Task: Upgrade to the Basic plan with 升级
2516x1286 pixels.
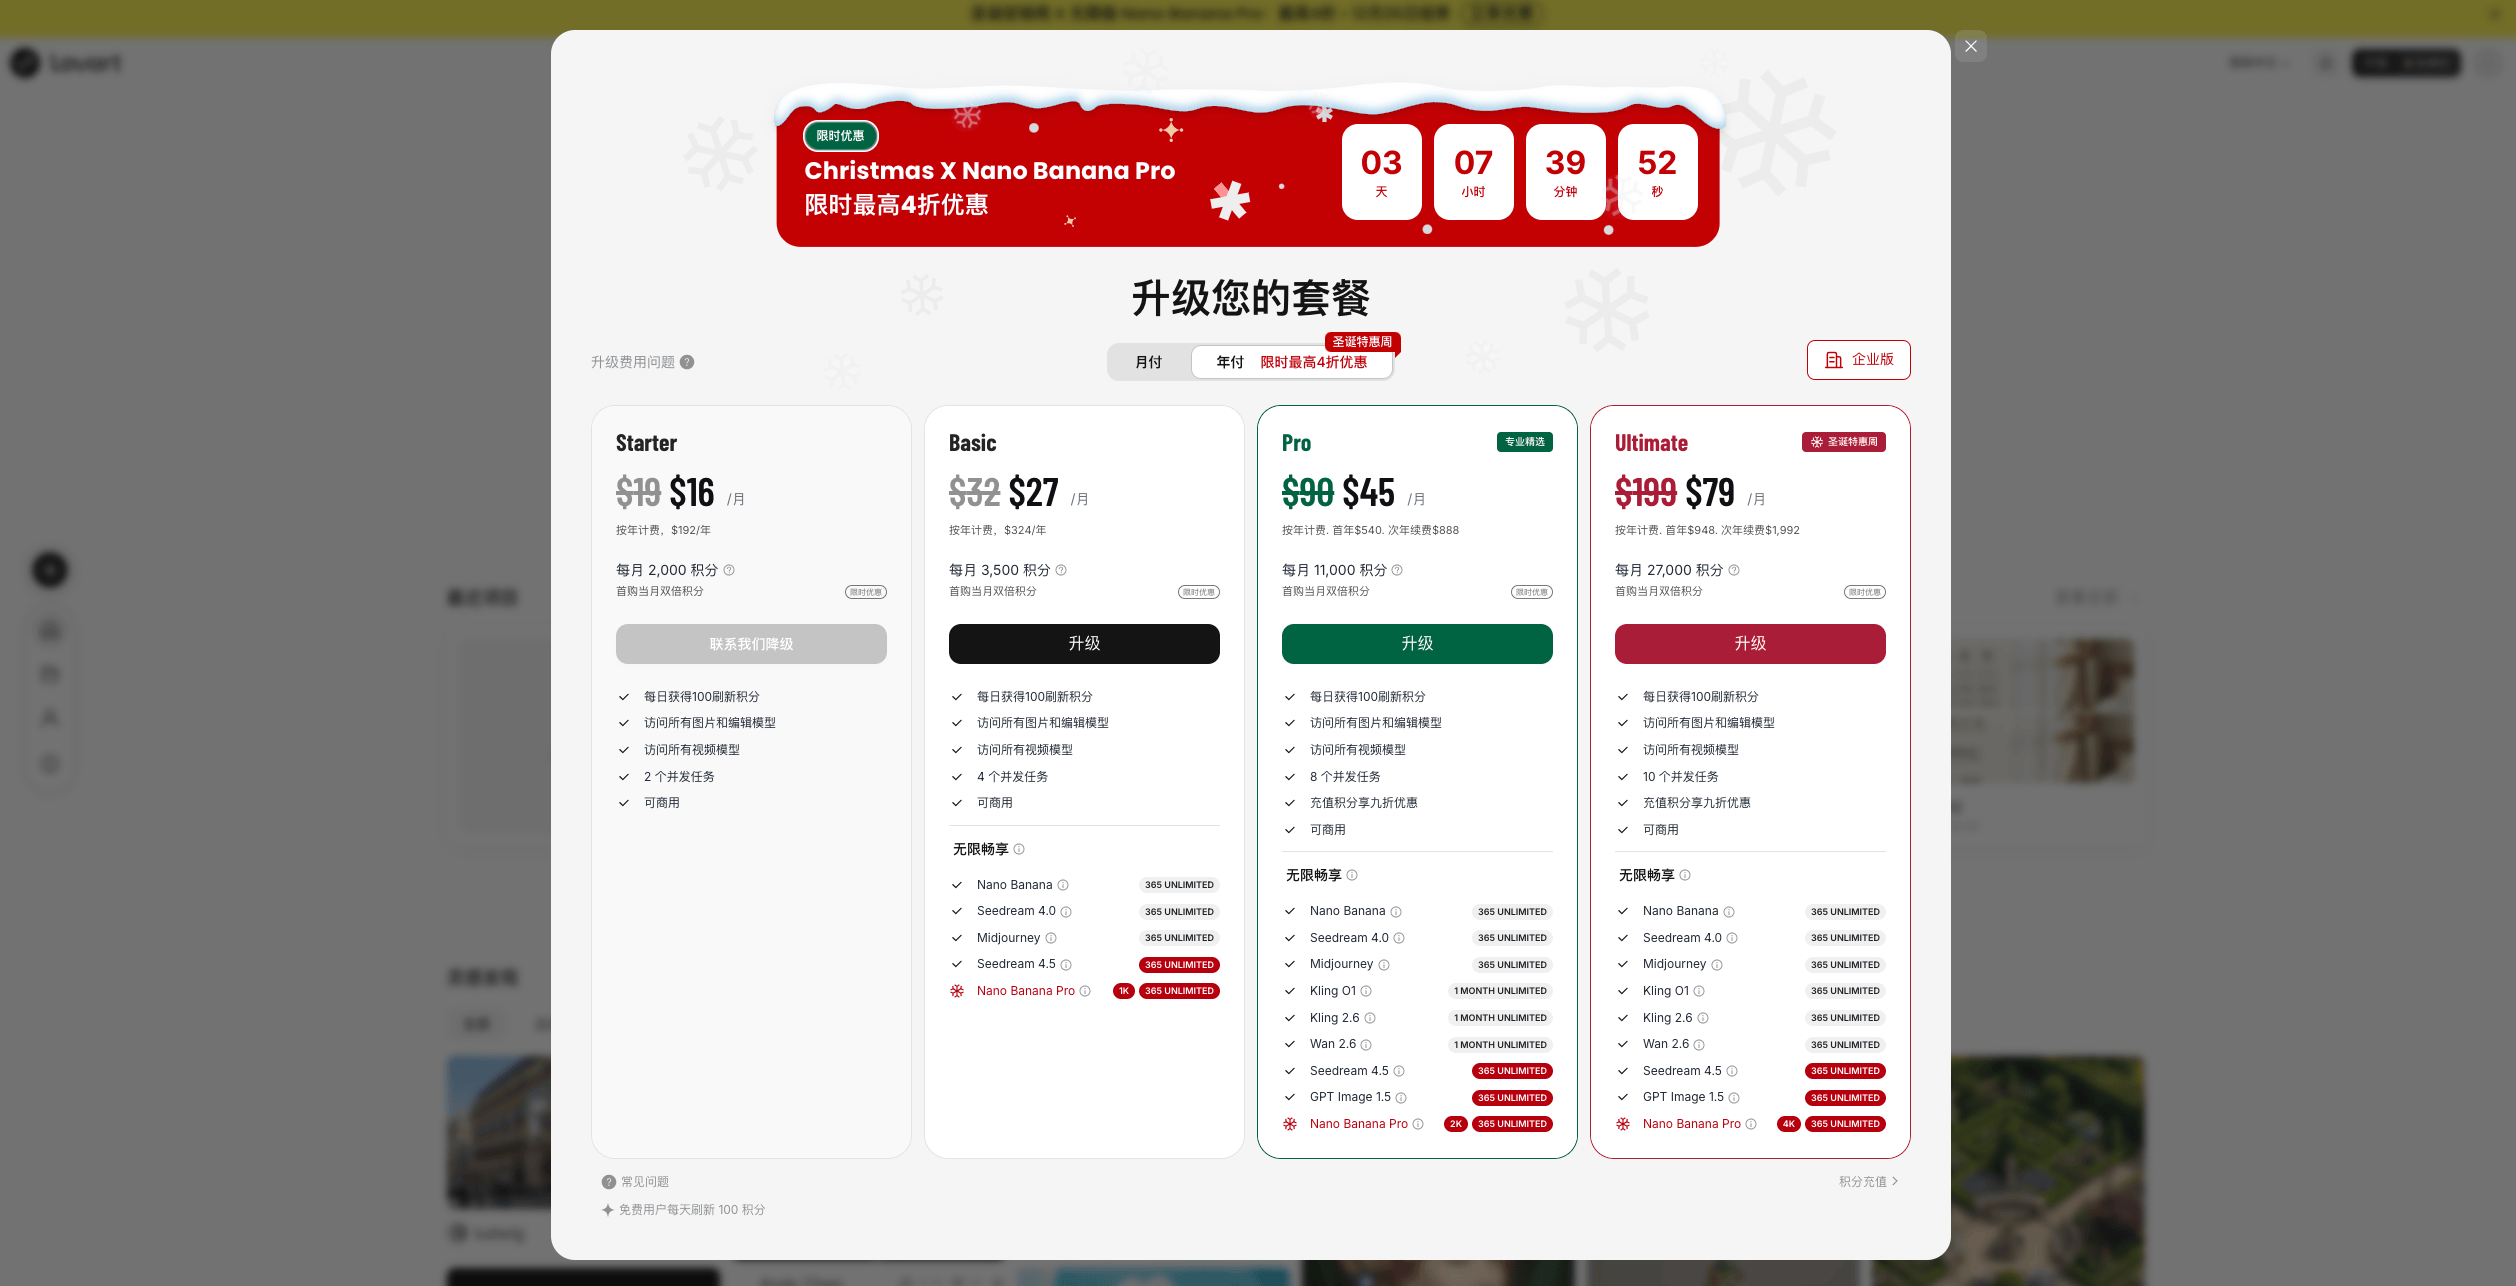Action: [x=1084, y=644]
